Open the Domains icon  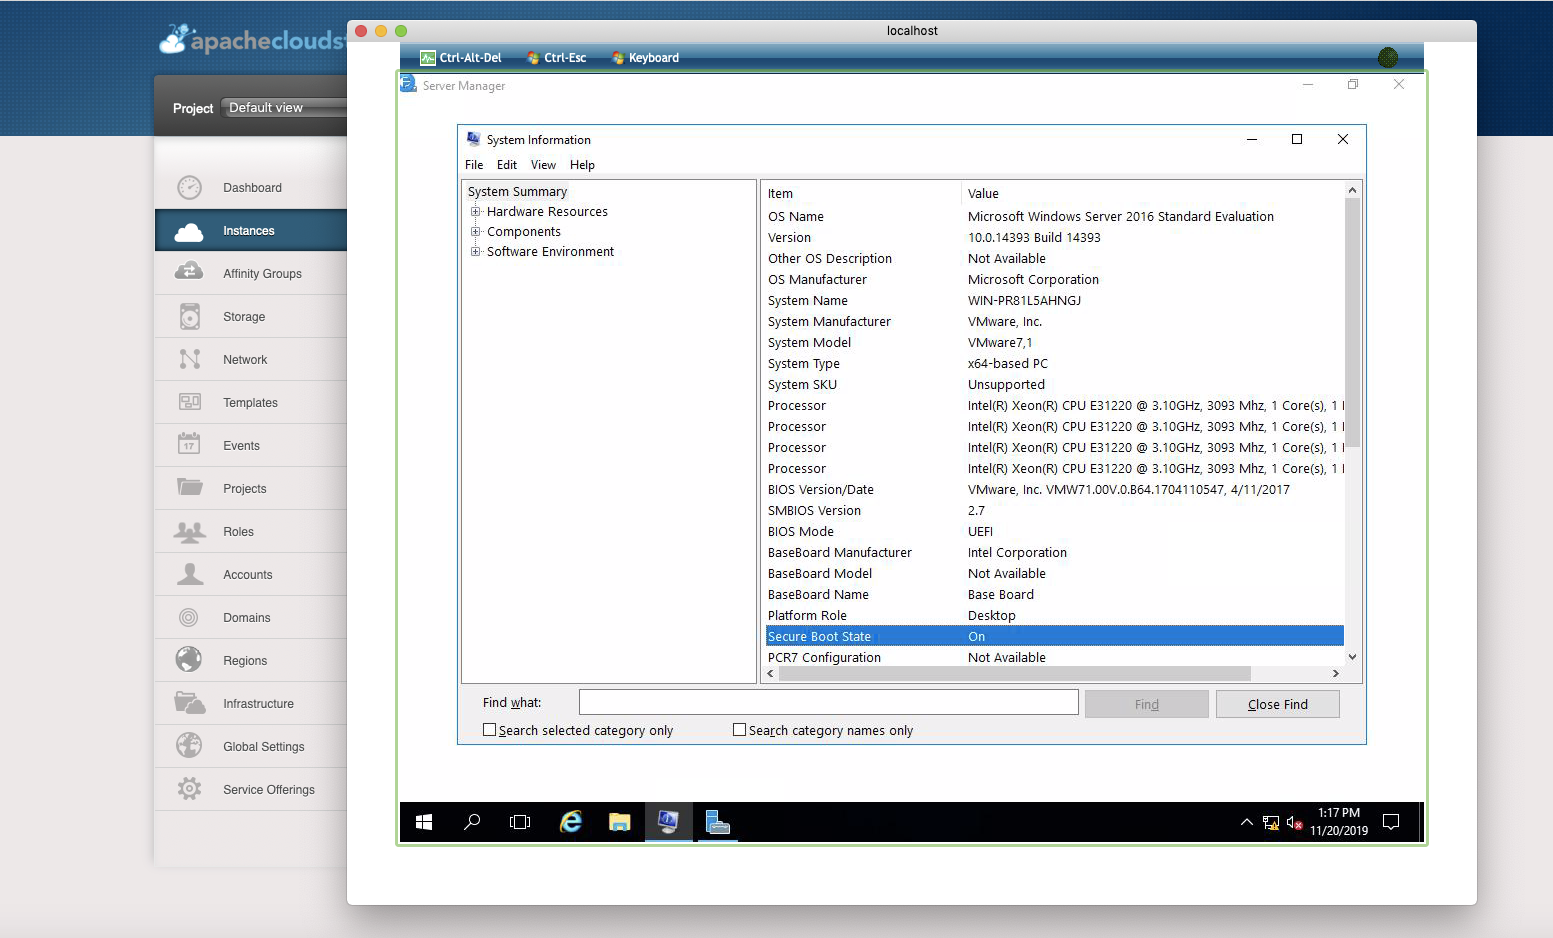pos(189,617)
